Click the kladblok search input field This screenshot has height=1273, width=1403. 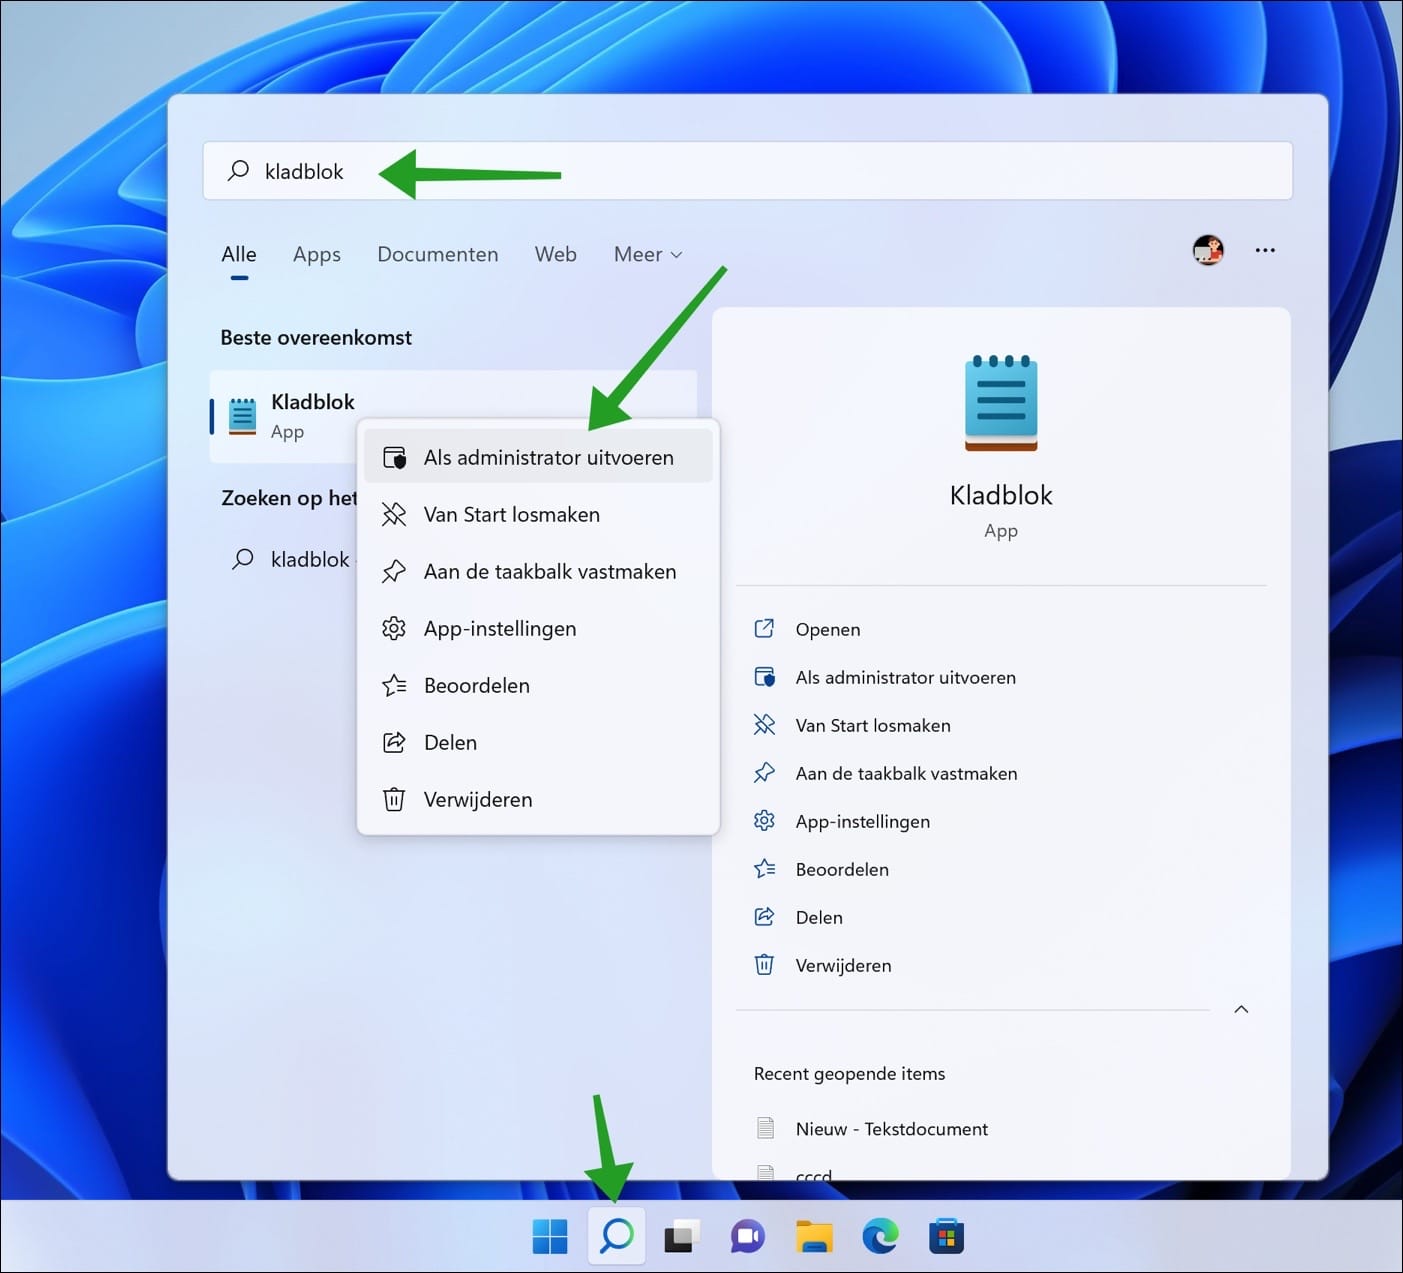click(x=305, y=171)
